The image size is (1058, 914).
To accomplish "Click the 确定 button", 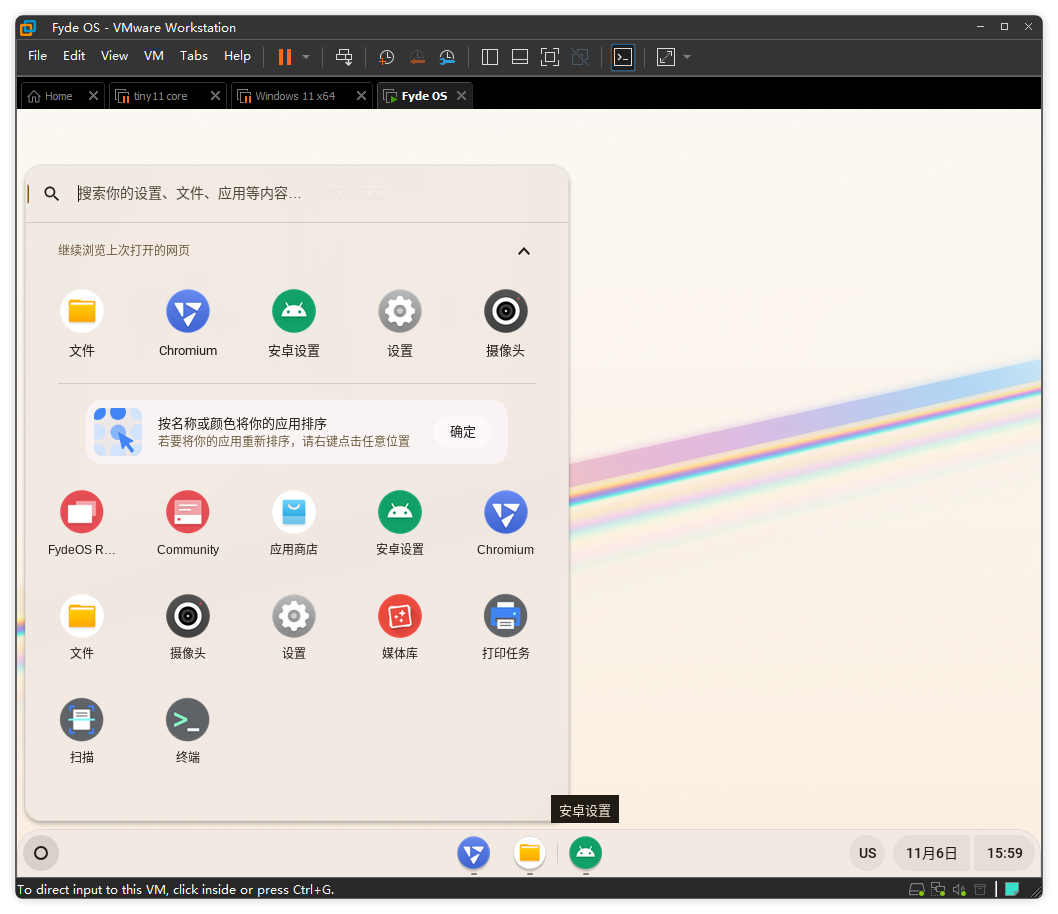I will click(x=463, y=432).
